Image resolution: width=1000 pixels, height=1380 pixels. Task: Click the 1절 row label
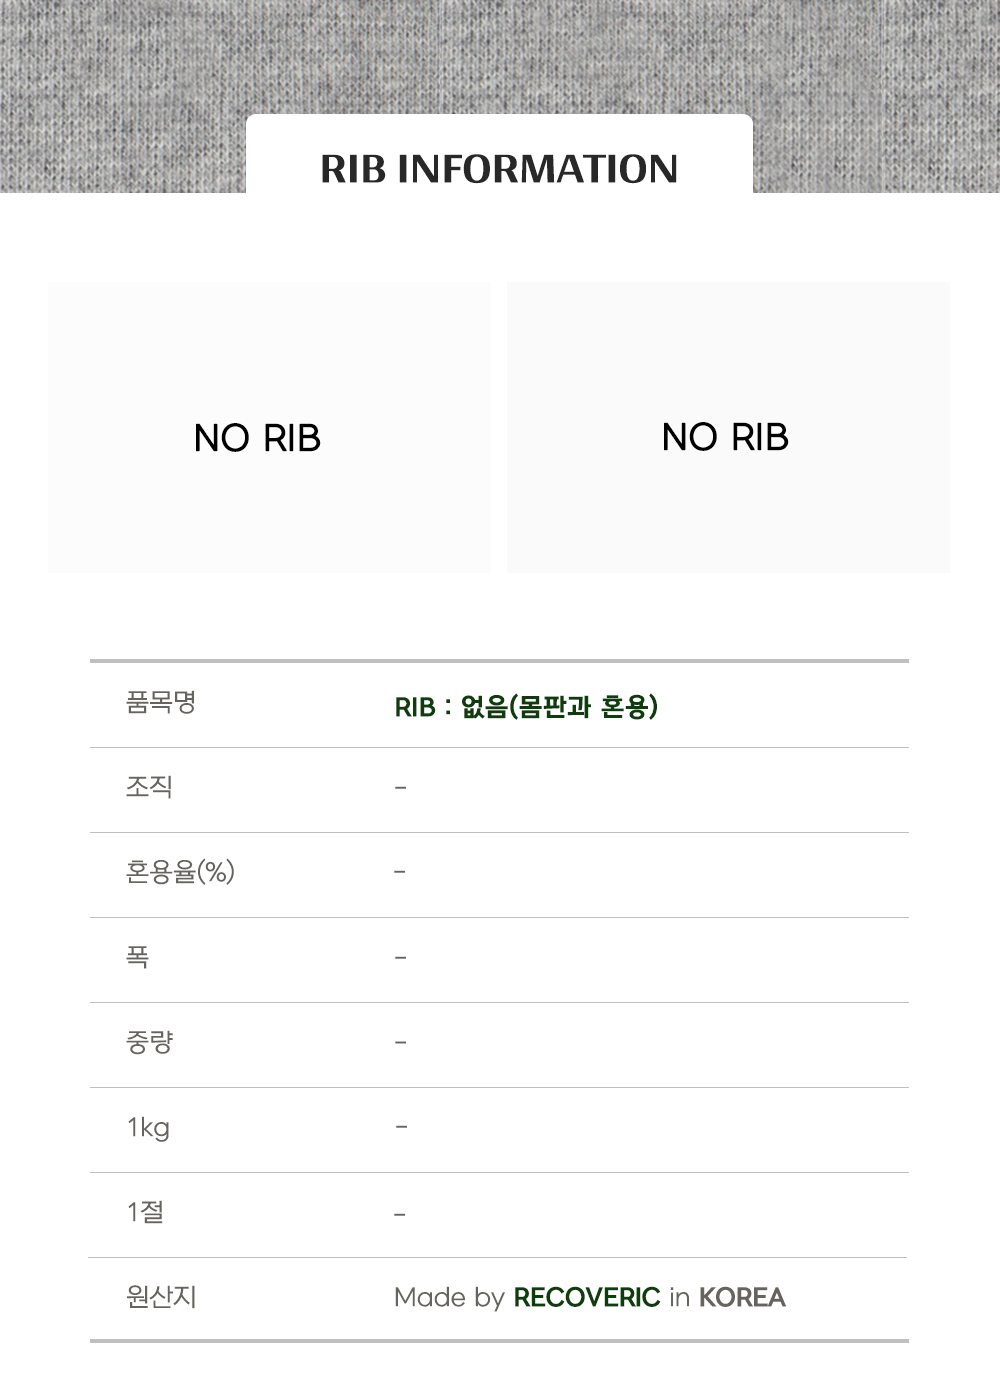coord(145,1212)
